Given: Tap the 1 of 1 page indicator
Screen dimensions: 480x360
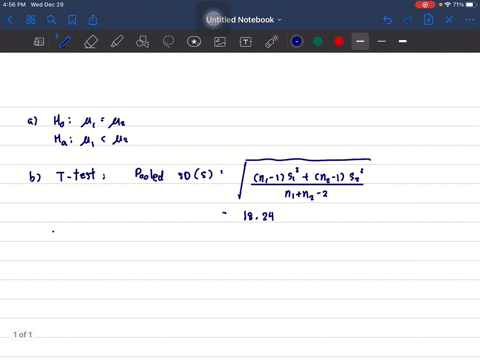Looking at the screenshot, I should tap(22, 334).
